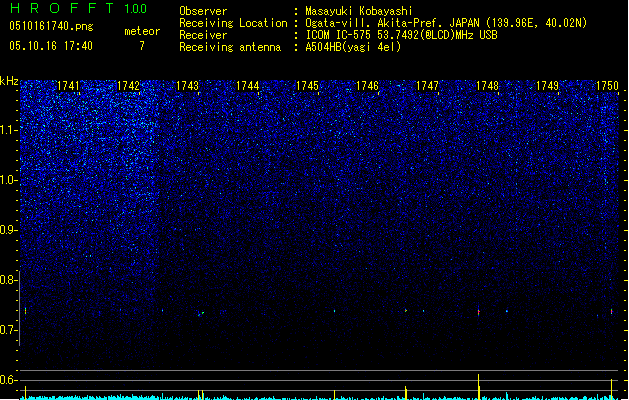Viewport: 629px width, 400px height.
Task: Click the 0.8 kHz frequency label
Action: [8, 280]
